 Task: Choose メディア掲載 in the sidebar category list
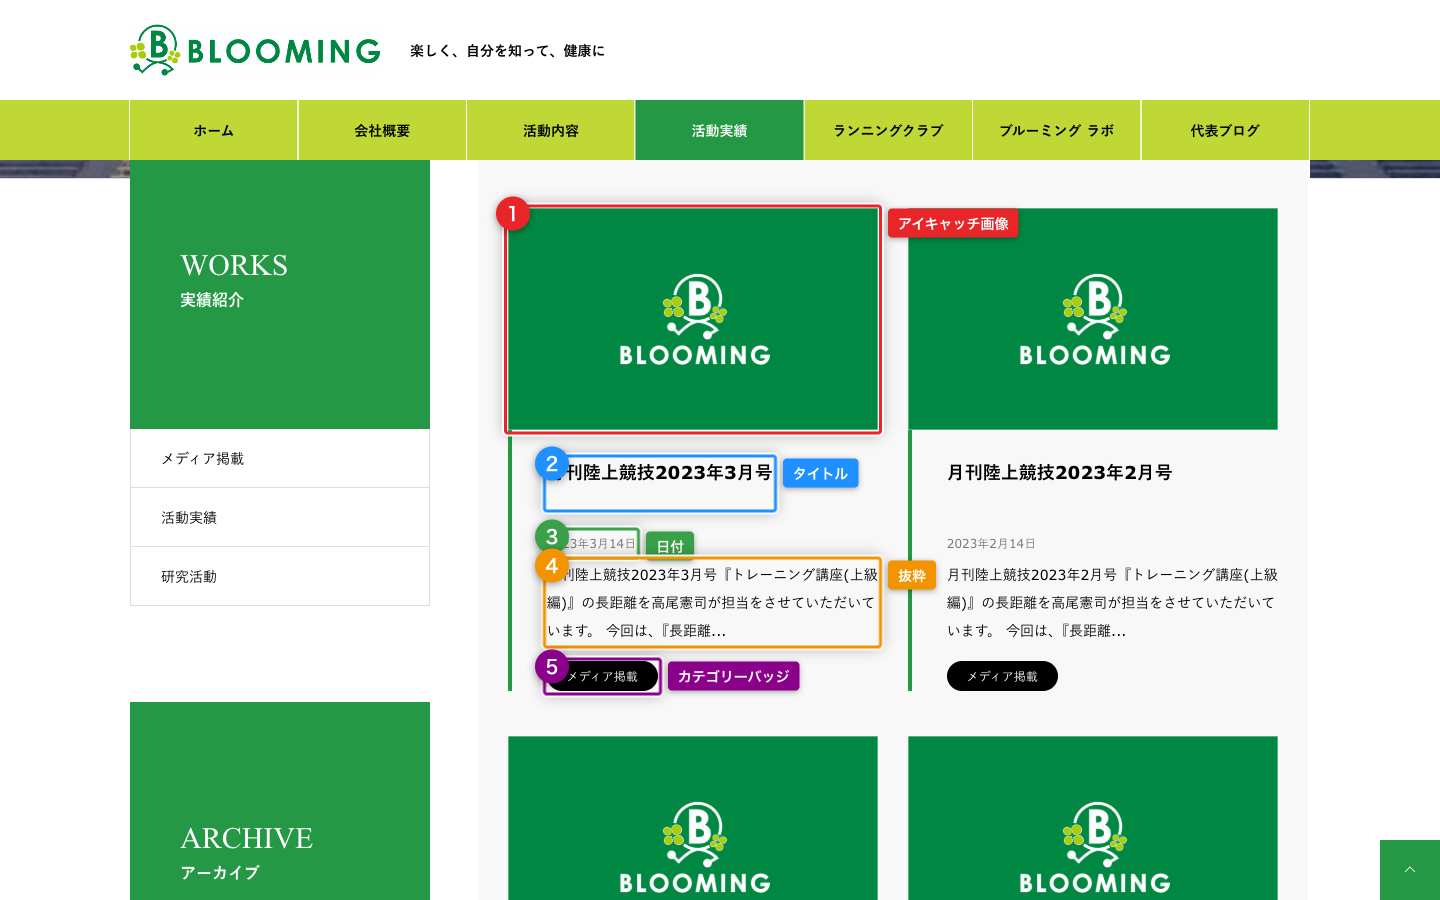[280, 459]
